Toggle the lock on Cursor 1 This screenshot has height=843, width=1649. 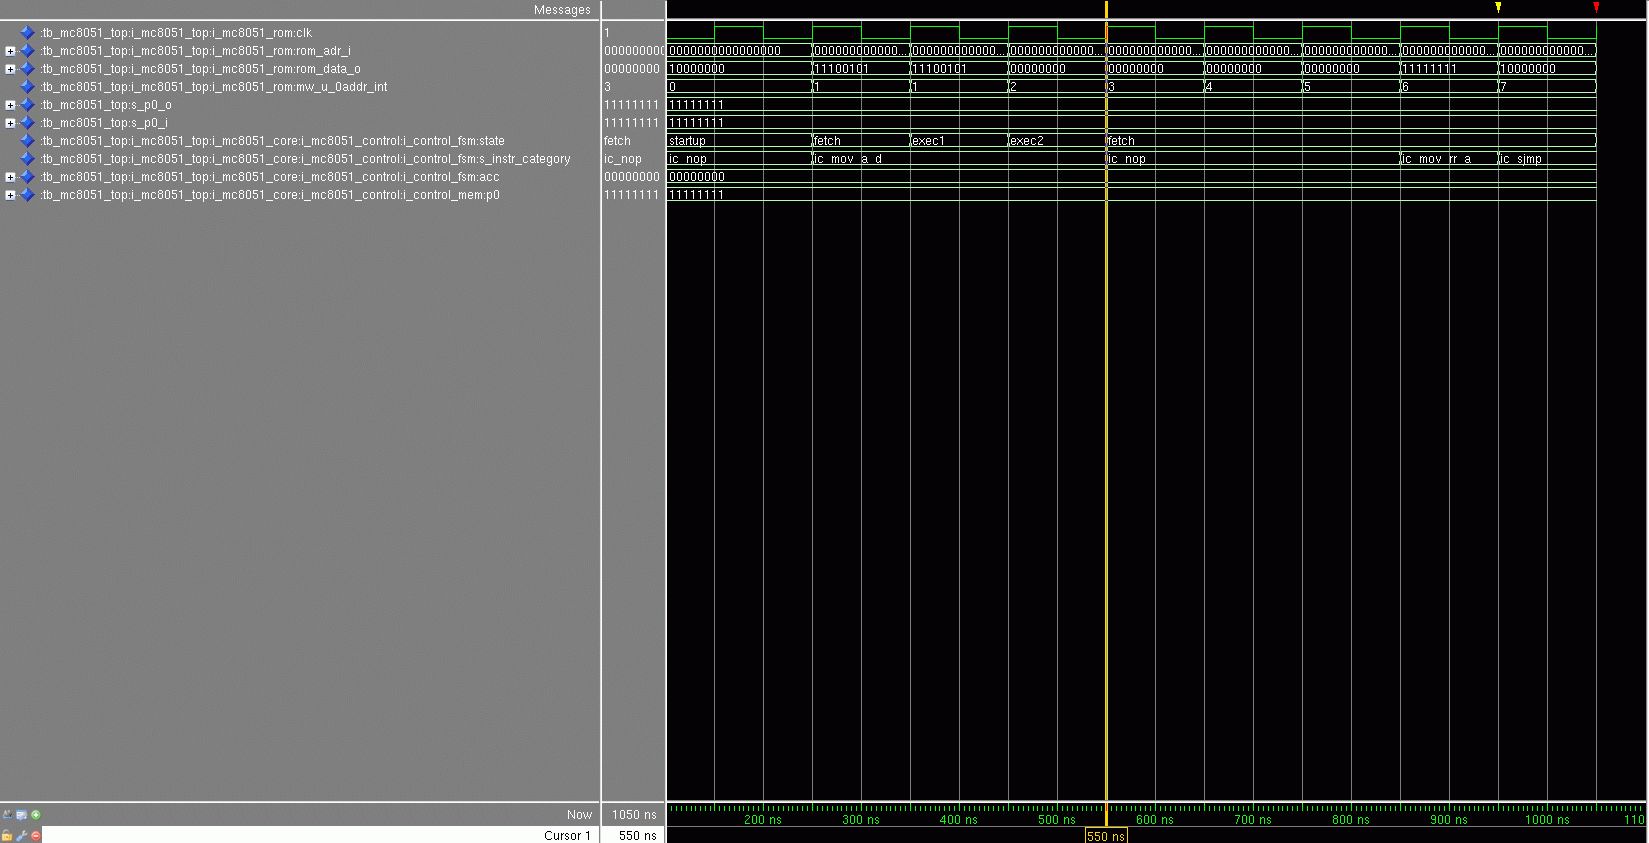point(7,835)
